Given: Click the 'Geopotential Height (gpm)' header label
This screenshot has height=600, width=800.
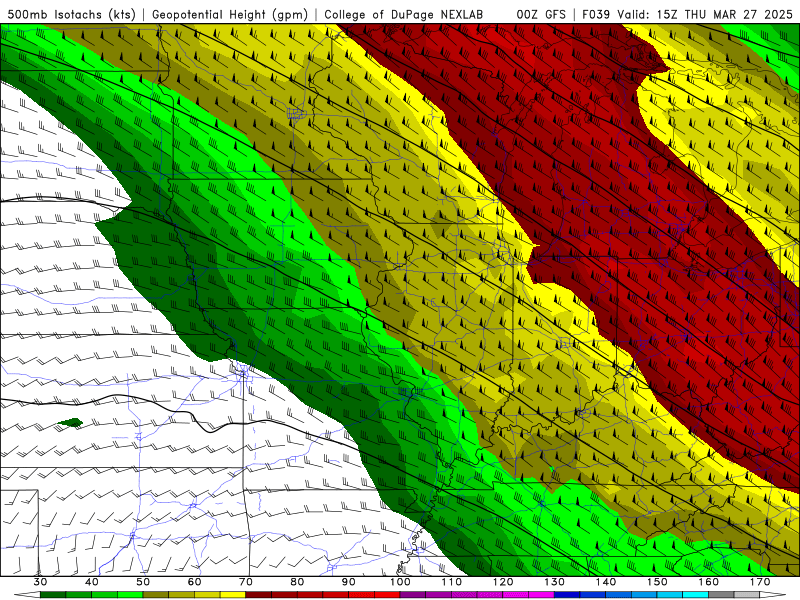Looking at the screenshot, I should (x=230, y=15).
